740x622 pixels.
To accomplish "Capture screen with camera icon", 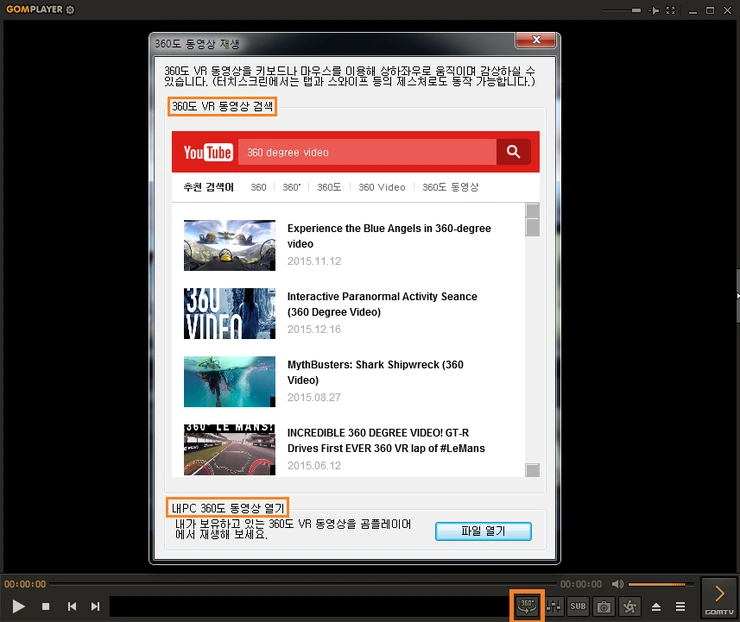I will [604, 606].
